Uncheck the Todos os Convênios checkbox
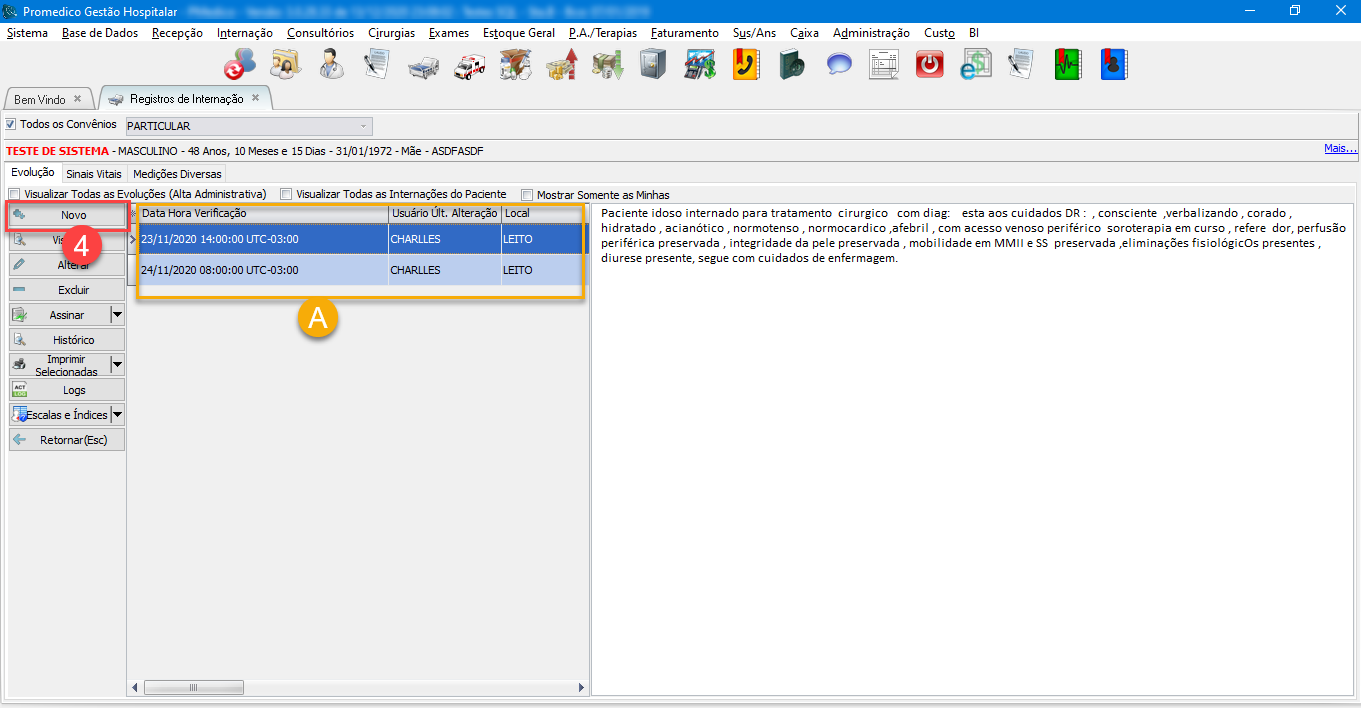 (12, 125)
